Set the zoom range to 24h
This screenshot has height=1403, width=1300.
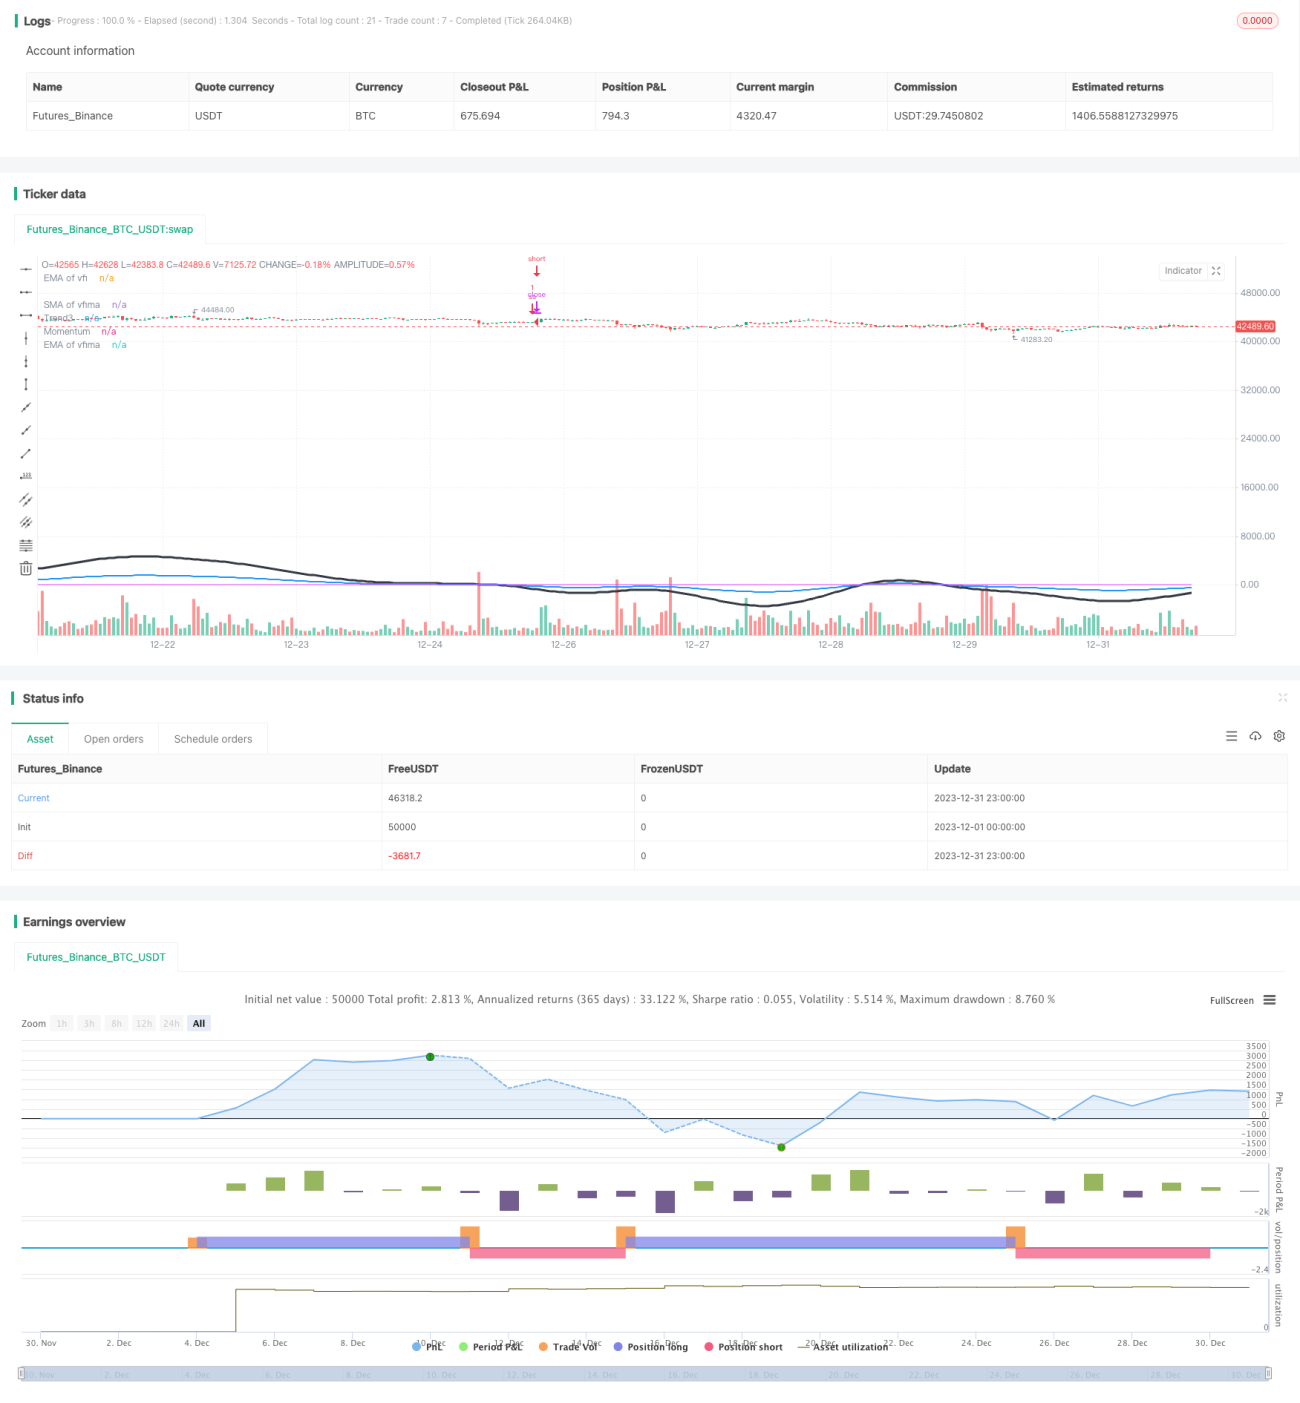click(x=171, y=1023)
